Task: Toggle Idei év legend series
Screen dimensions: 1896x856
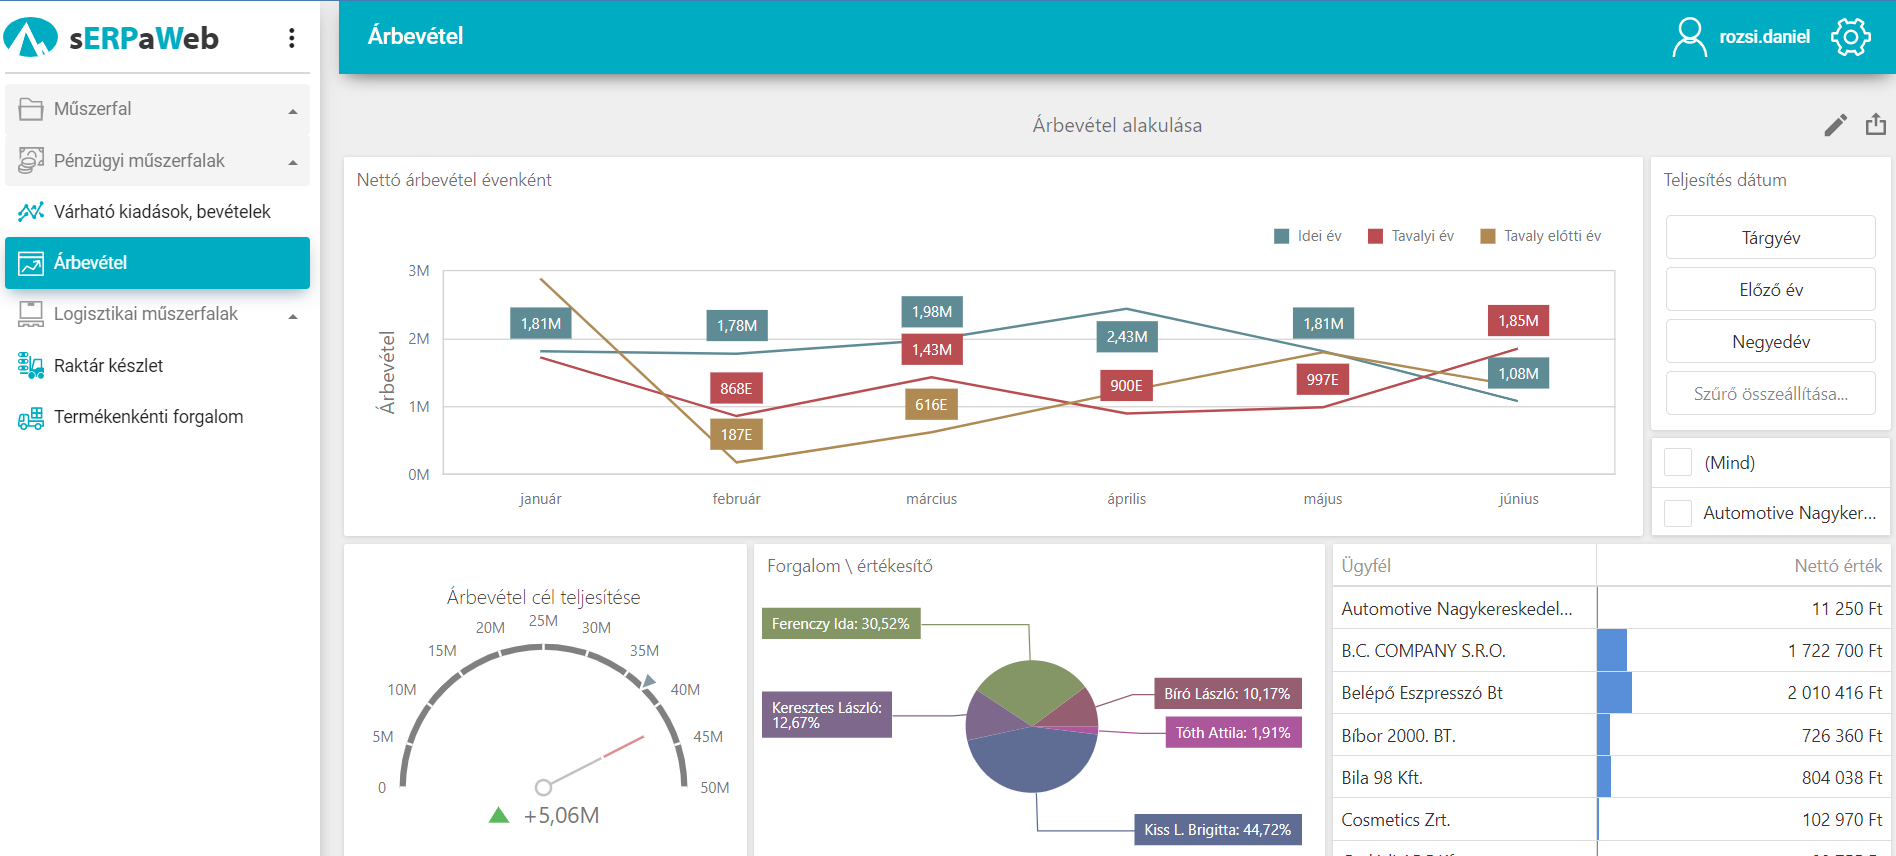Action: tap(1309, 236)
